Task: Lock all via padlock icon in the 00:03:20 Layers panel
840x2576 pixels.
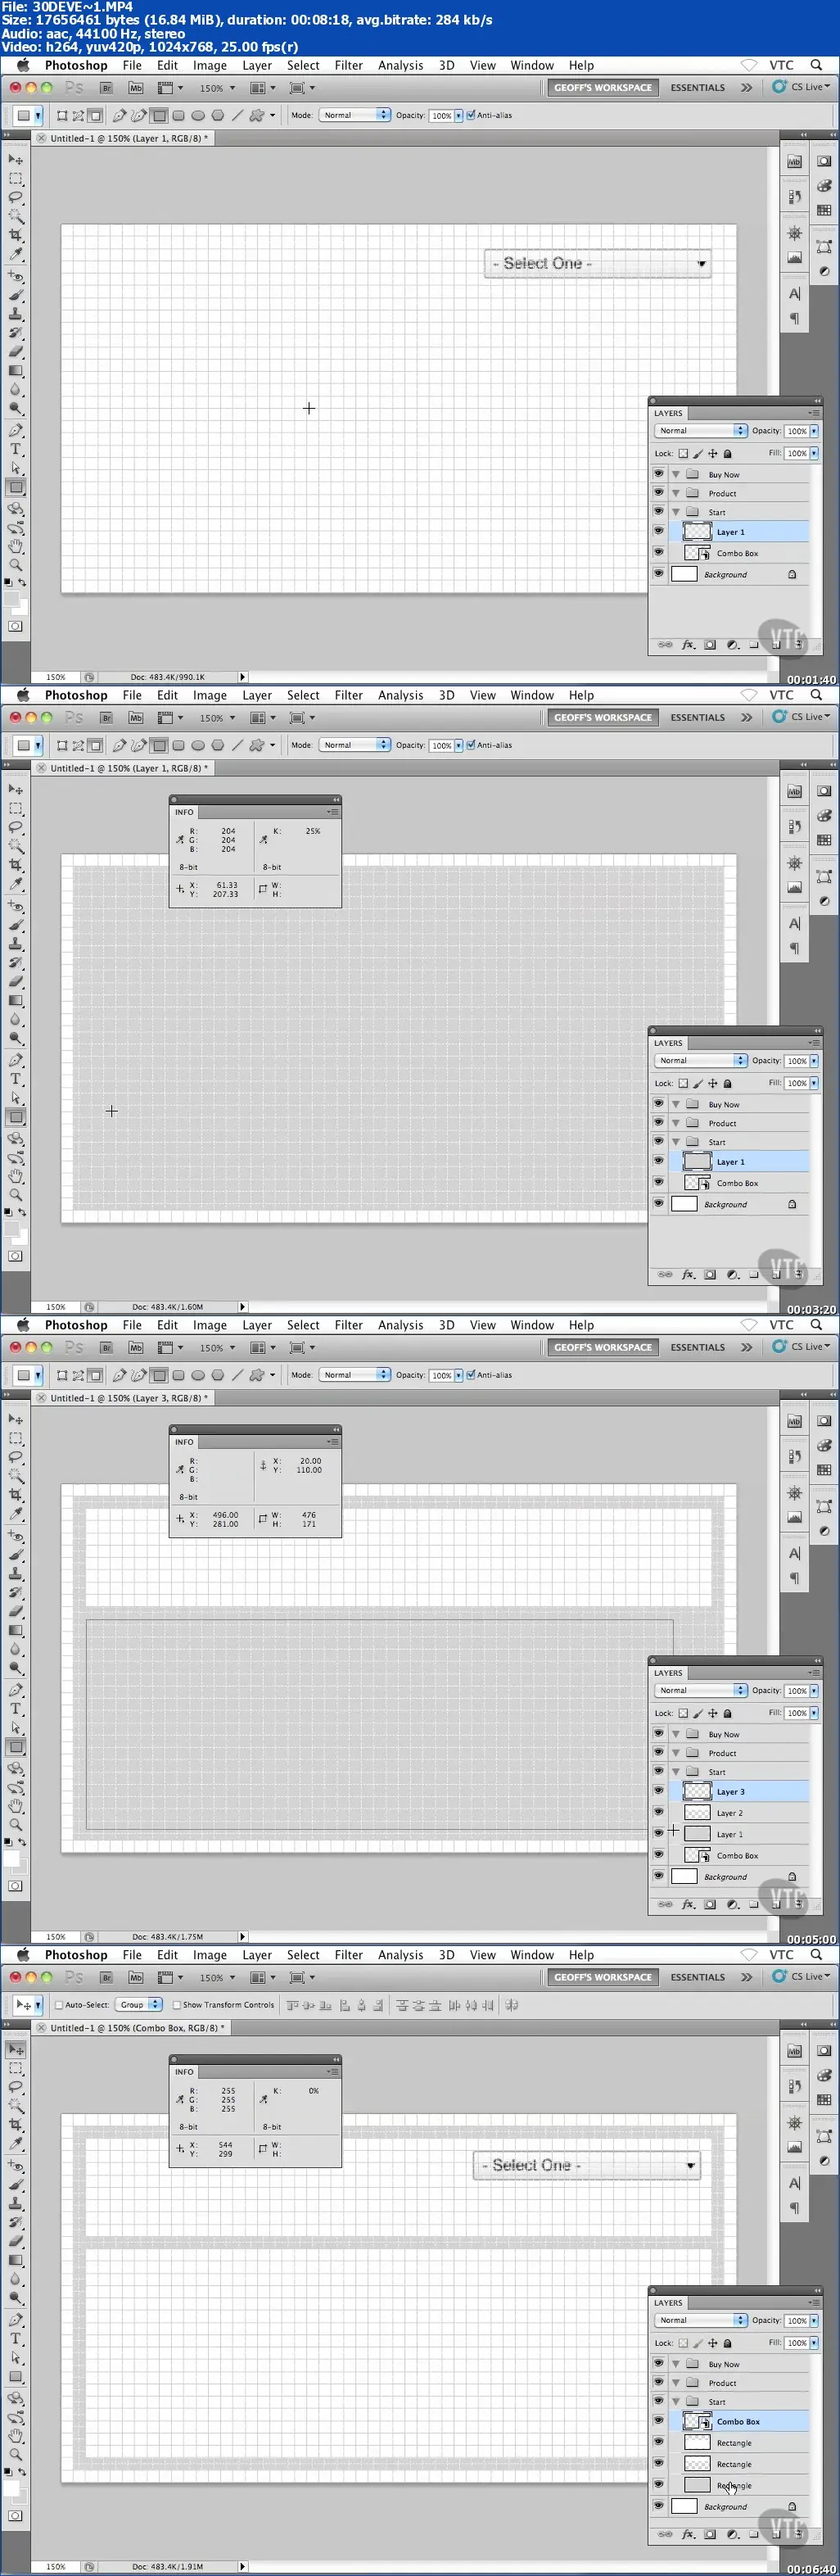Action: pyautogui.click(x=728, y=1083)
